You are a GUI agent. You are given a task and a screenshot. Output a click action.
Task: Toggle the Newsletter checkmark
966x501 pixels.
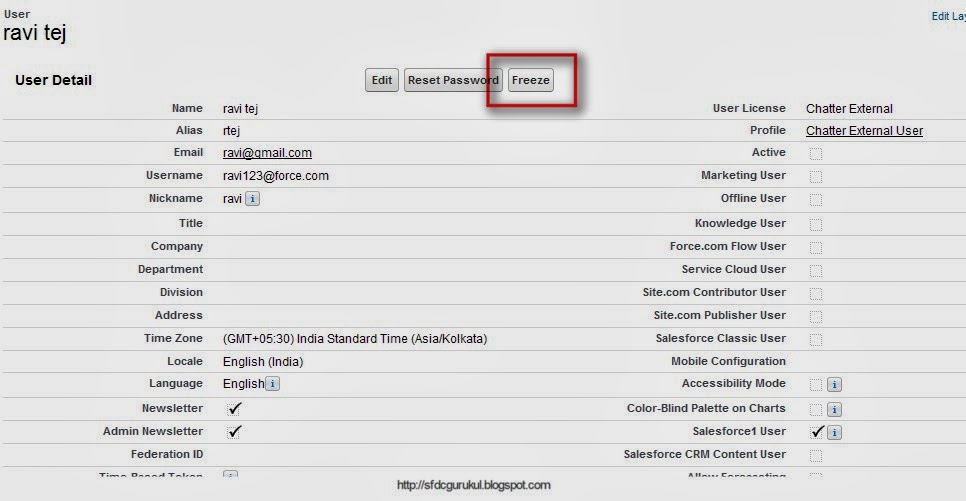point(234,408)
